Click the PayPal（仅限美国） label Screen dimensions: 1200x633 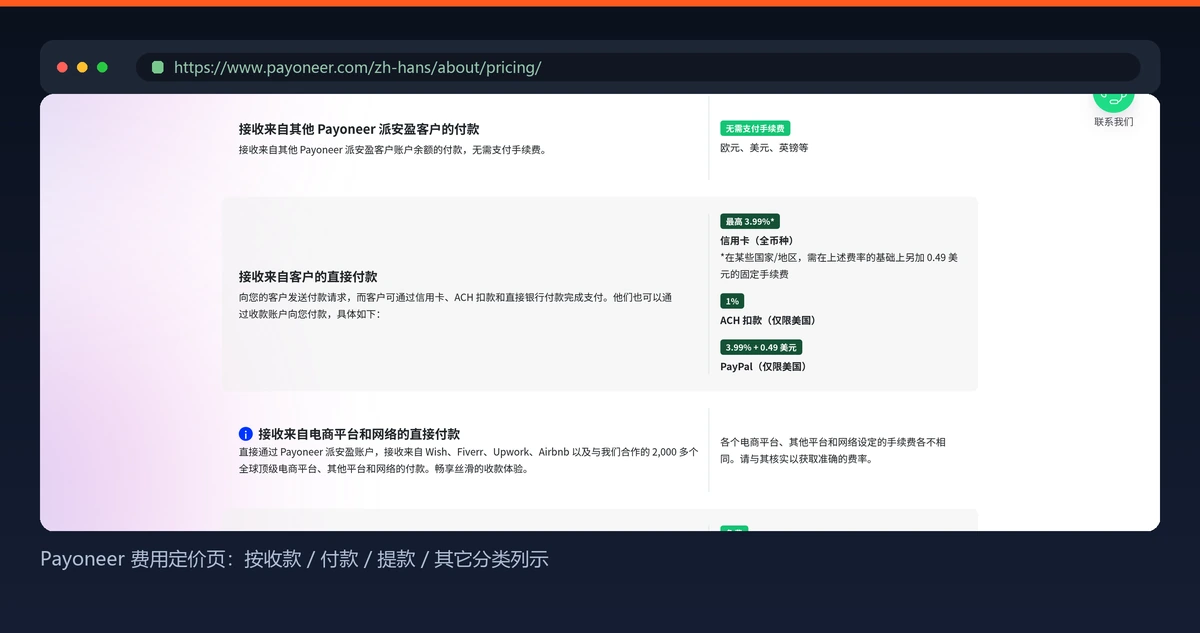coord(765,367)
